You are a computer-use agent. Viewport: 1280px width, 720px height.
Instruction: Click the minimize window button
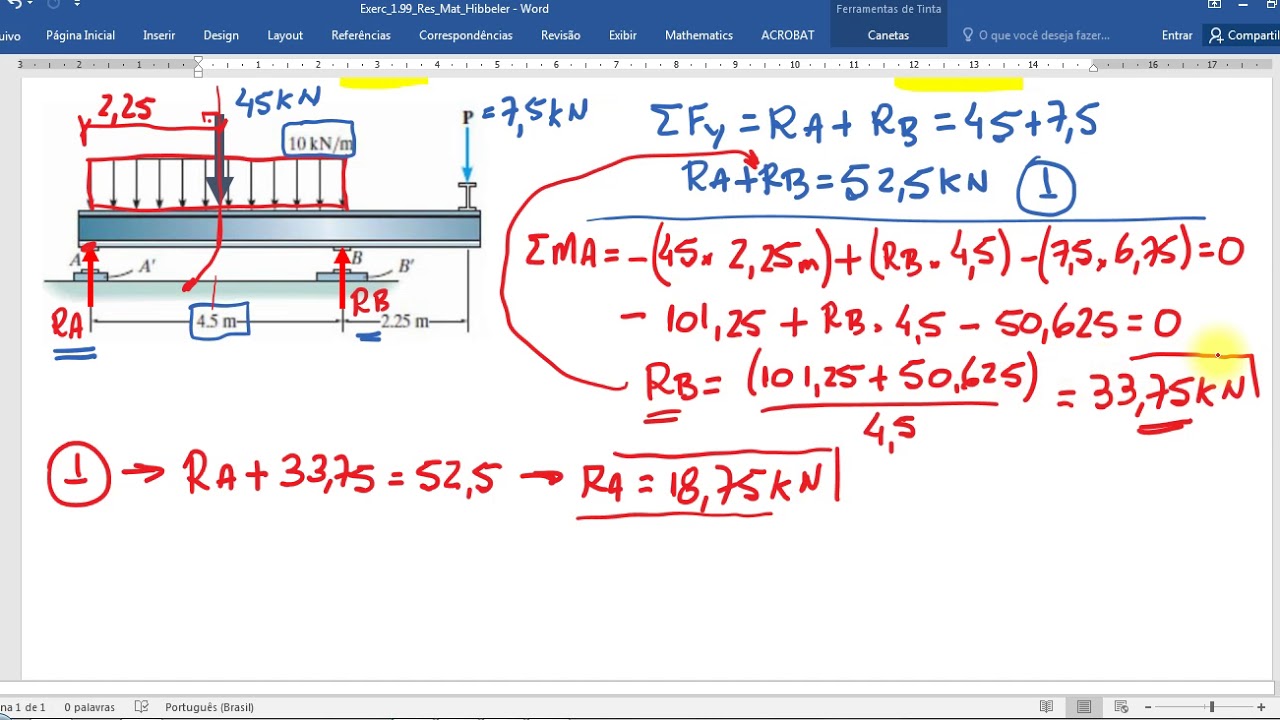(x=1242, y=5)
